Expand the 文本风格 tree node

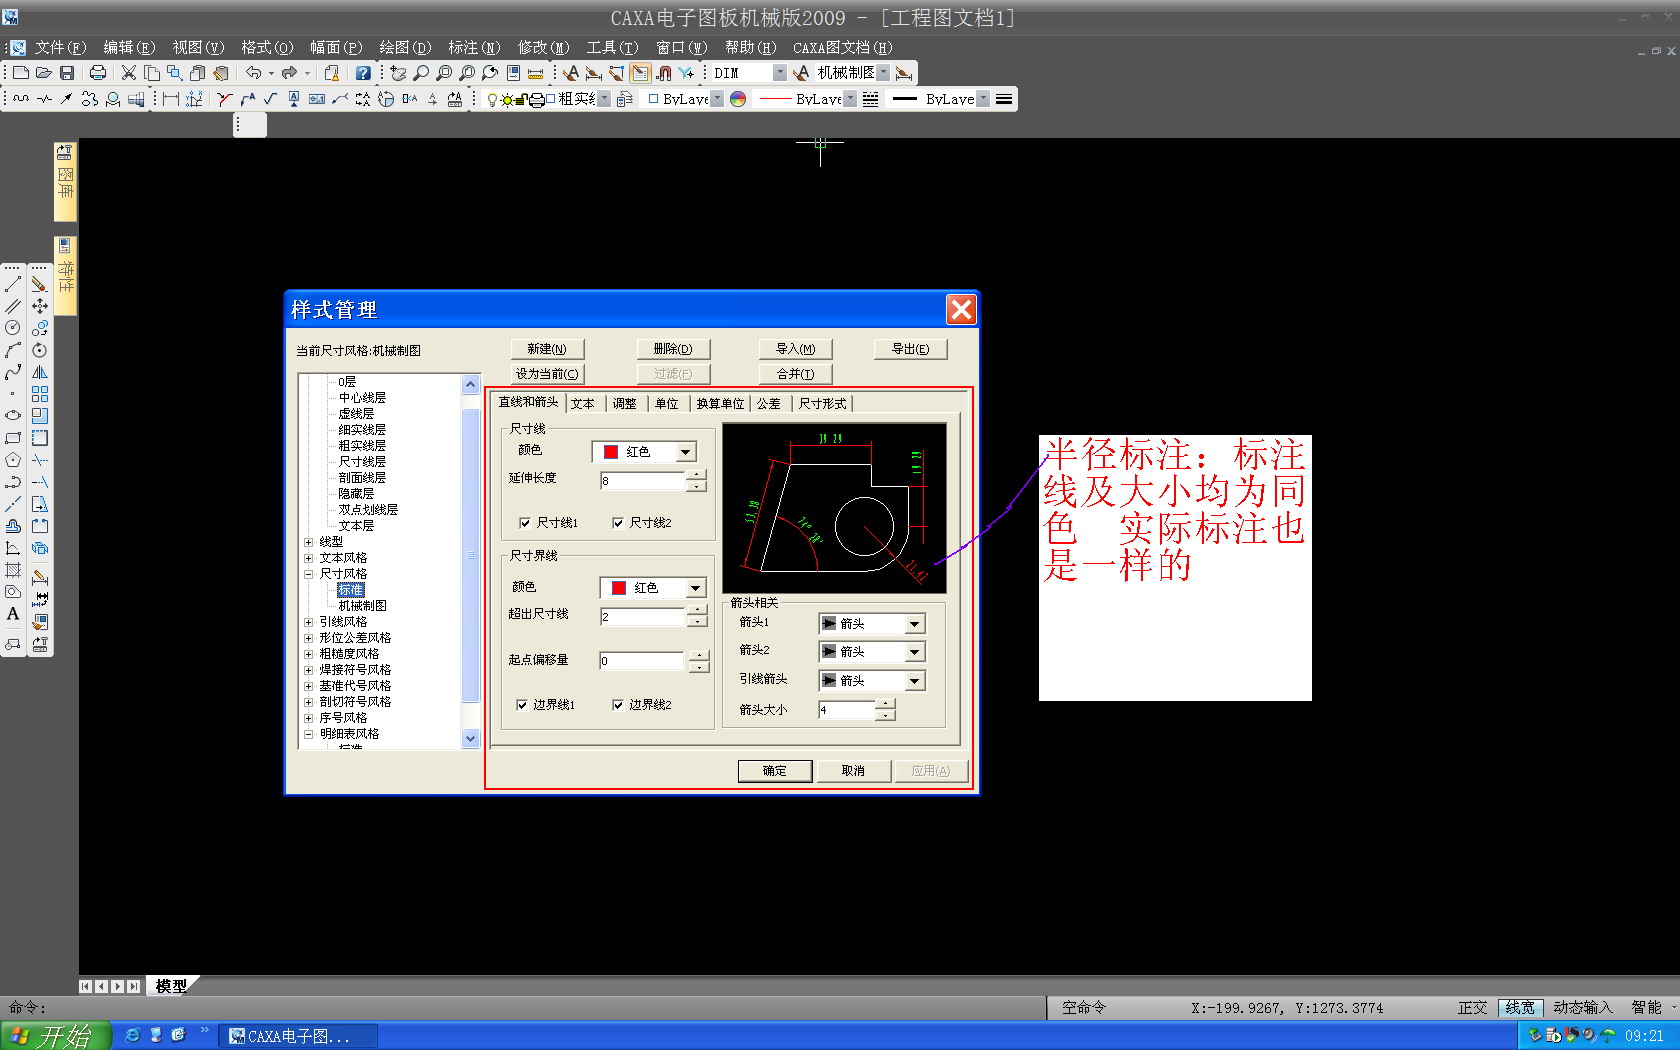(x=309, y=558)
